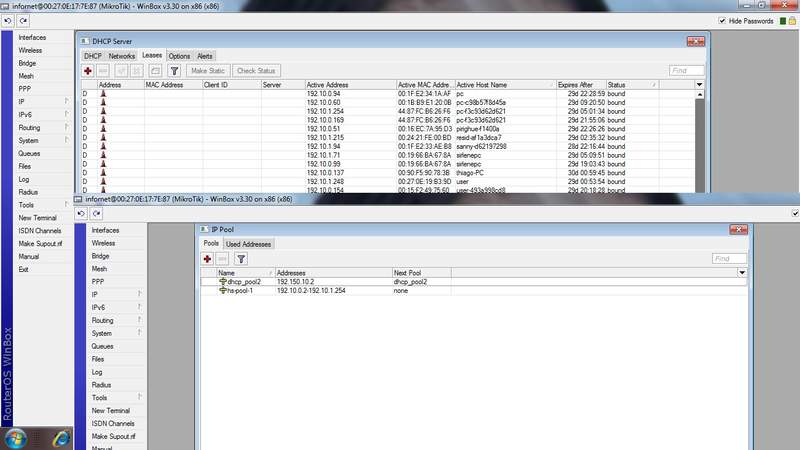Click the enable (checkmark) icon in DHCP Server
The width and height of the screenshot is (800, 450).
pos(121,71)
